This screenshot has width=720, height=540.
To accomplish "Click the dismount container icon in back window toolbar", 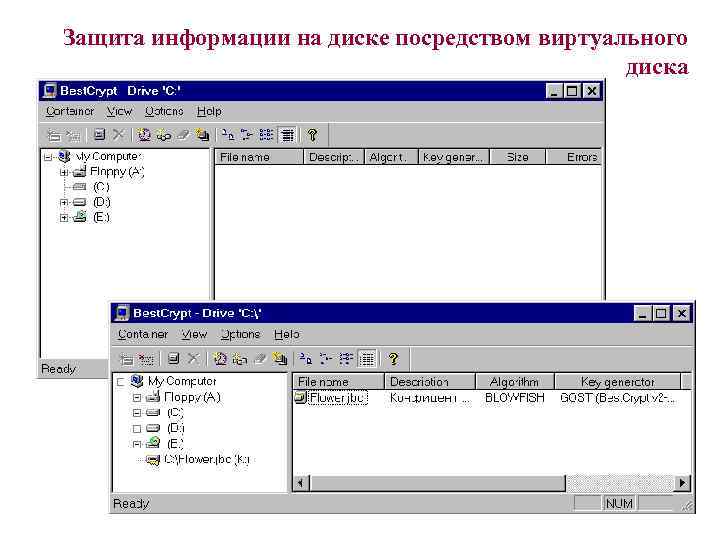I will click(x=73, y=135).
